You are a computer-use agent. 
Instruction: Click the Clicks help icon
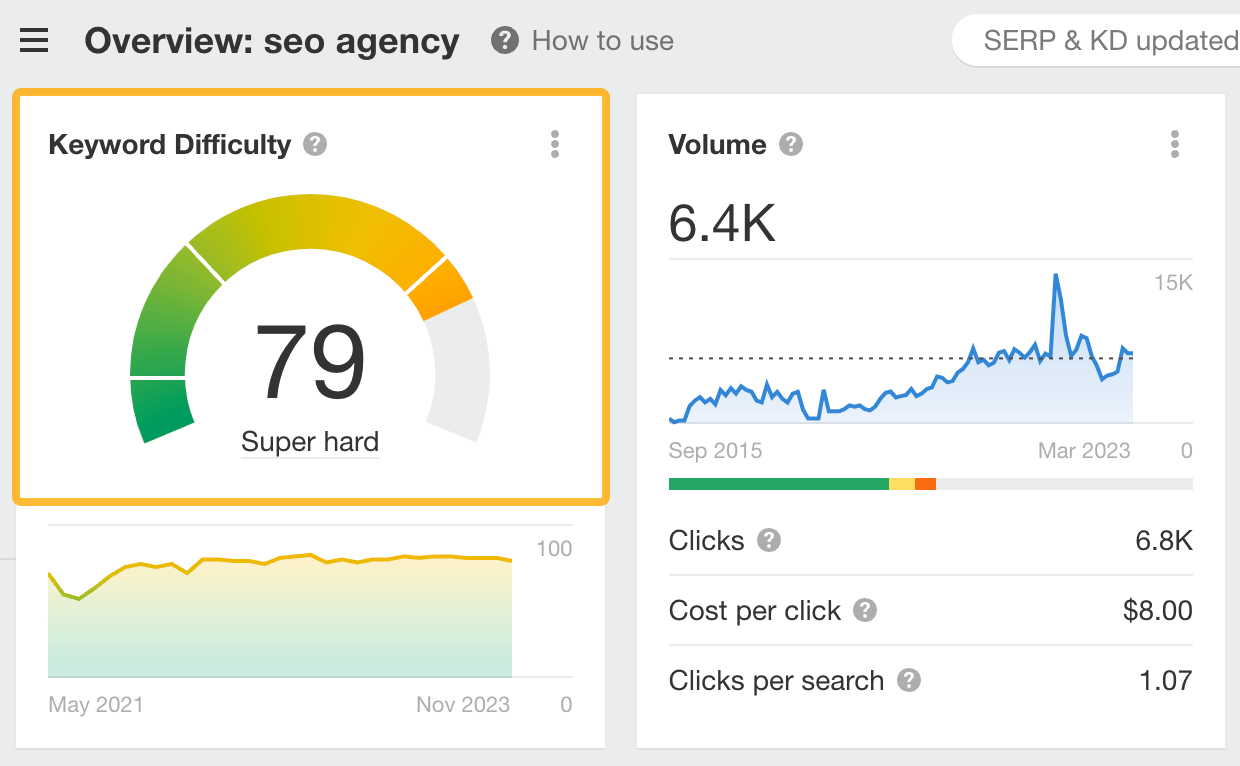coord(767,541)
